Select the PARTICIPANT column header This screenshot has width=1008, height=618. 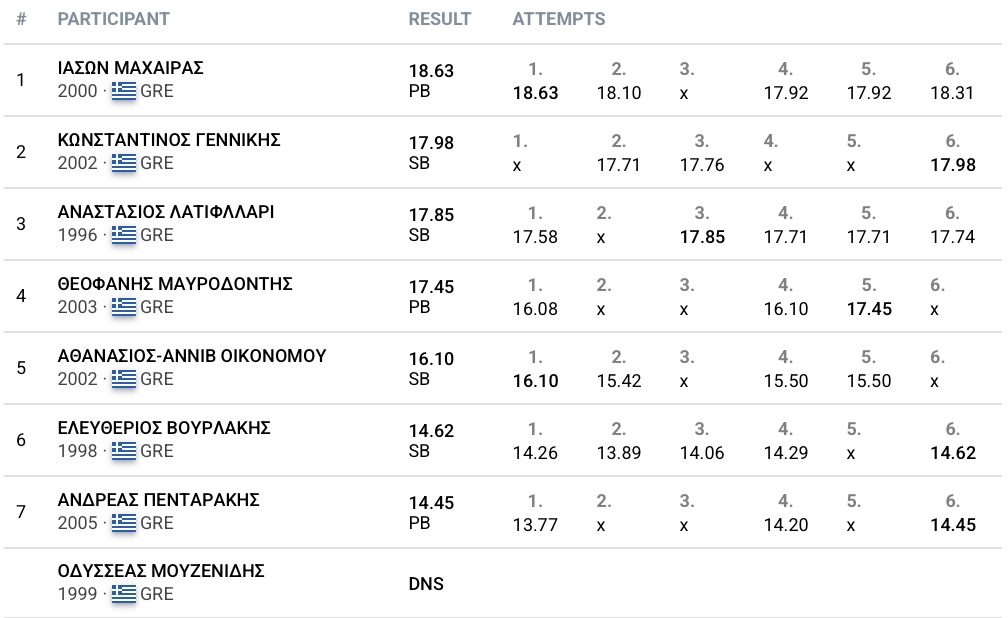point(114,19)
